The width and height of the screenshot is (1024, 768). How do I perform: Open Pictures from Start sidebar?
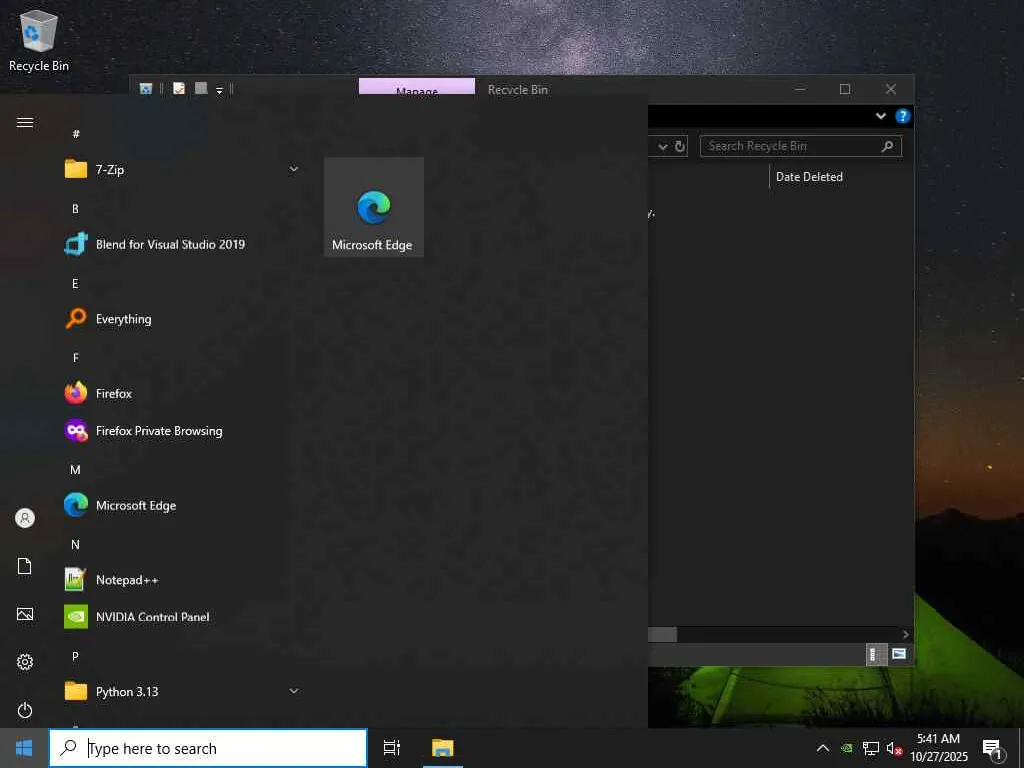click(25, 614)
